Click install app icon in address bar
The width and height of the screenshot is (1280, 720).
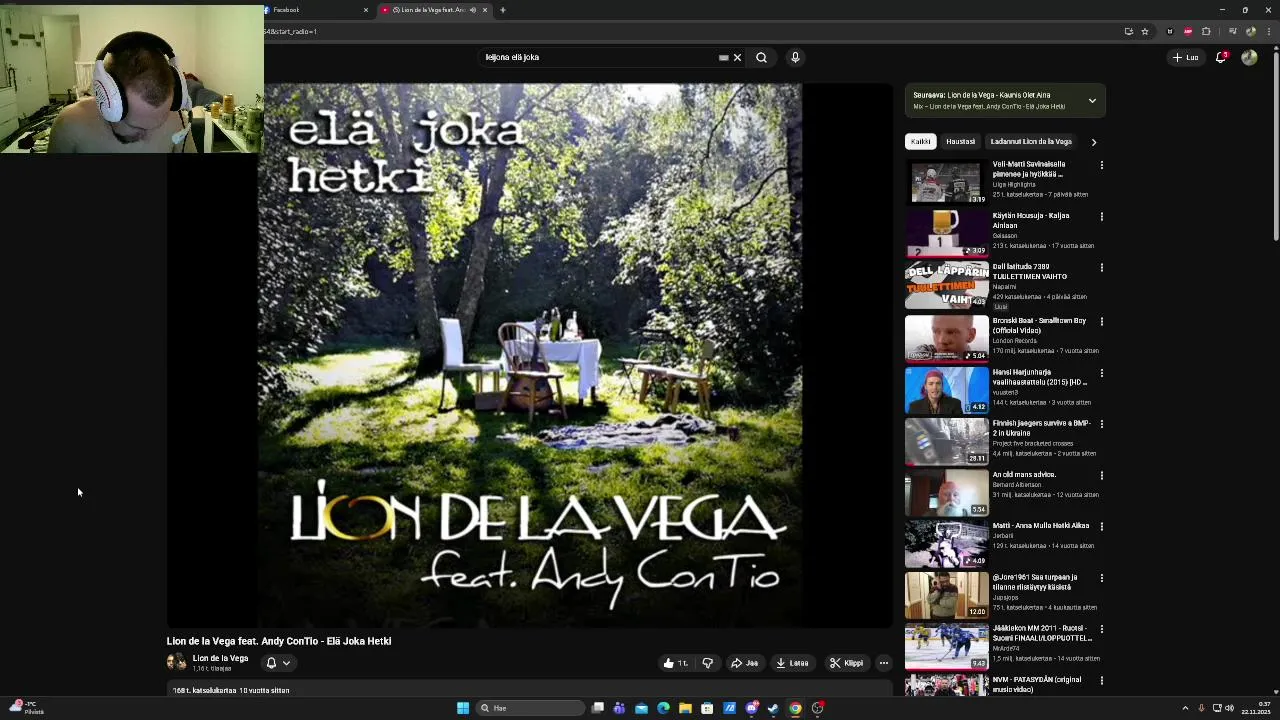click(1129, 31)
